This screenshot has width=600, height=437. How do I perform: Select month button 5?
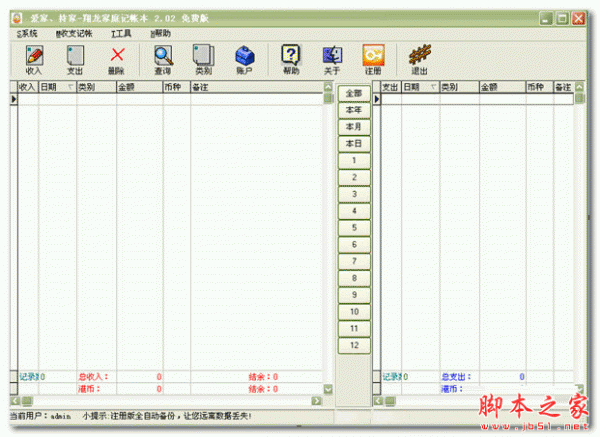tap(354, 228)
